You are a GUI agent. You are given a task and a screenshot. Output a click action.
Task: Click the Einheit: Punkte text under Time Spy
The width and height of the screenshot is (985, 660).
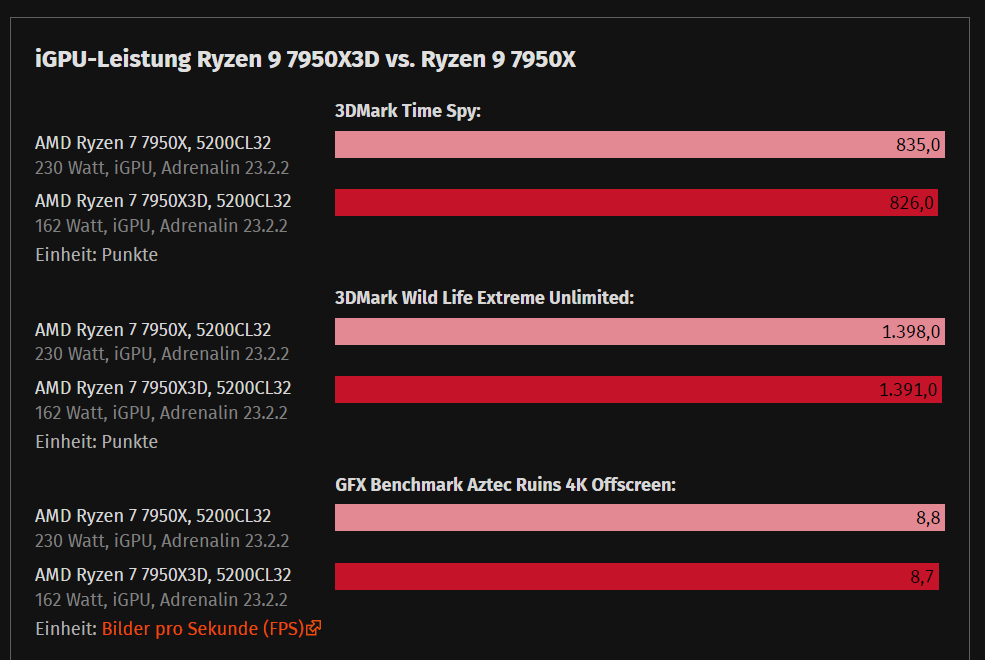[97, 254]
